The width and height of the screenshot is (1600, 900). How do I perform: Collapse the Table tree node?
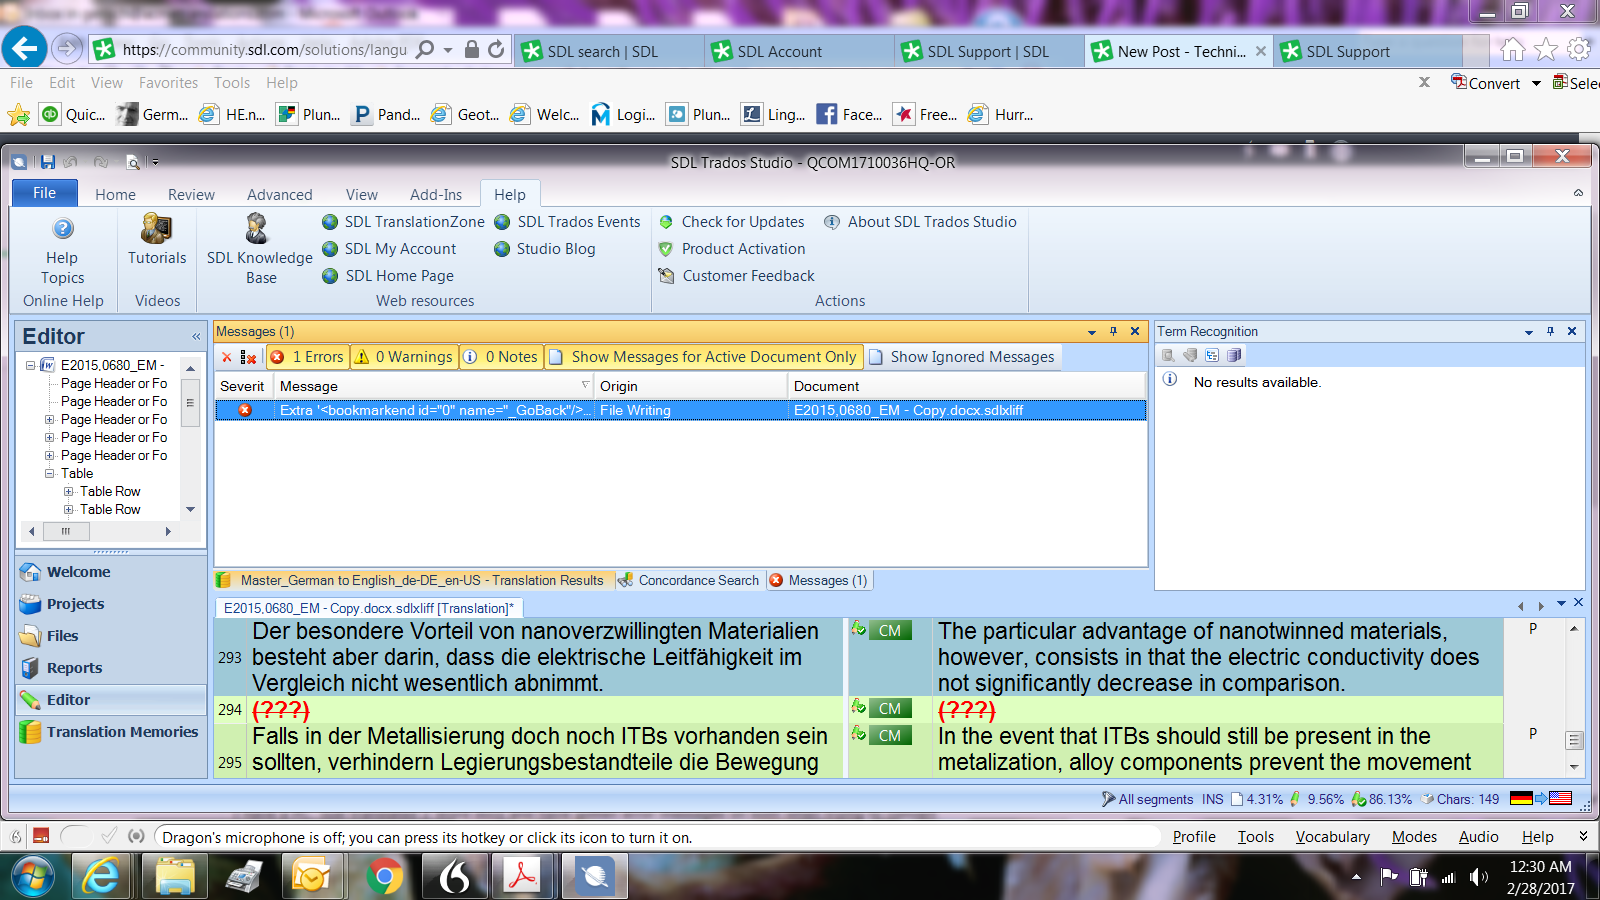49,473
